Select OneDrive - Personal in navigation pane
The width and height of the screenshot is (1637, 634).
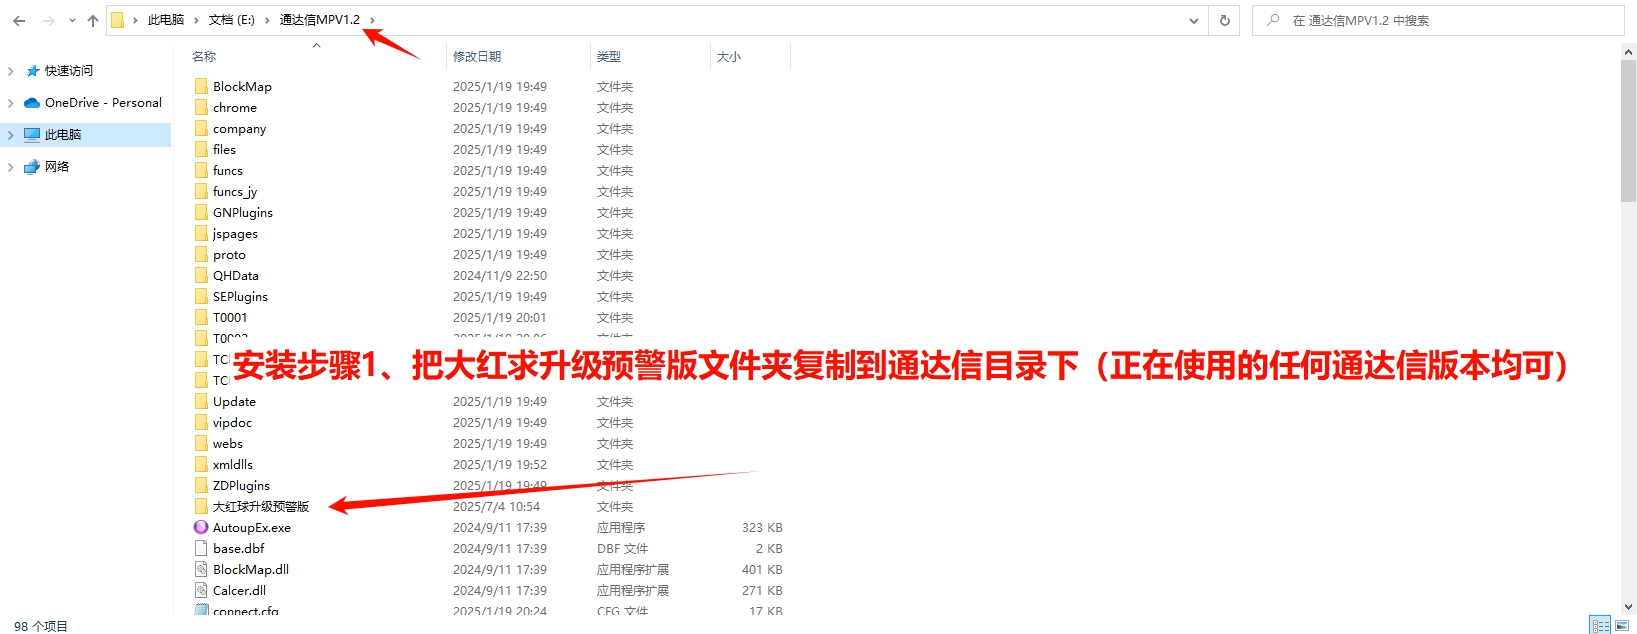[103, 103]
